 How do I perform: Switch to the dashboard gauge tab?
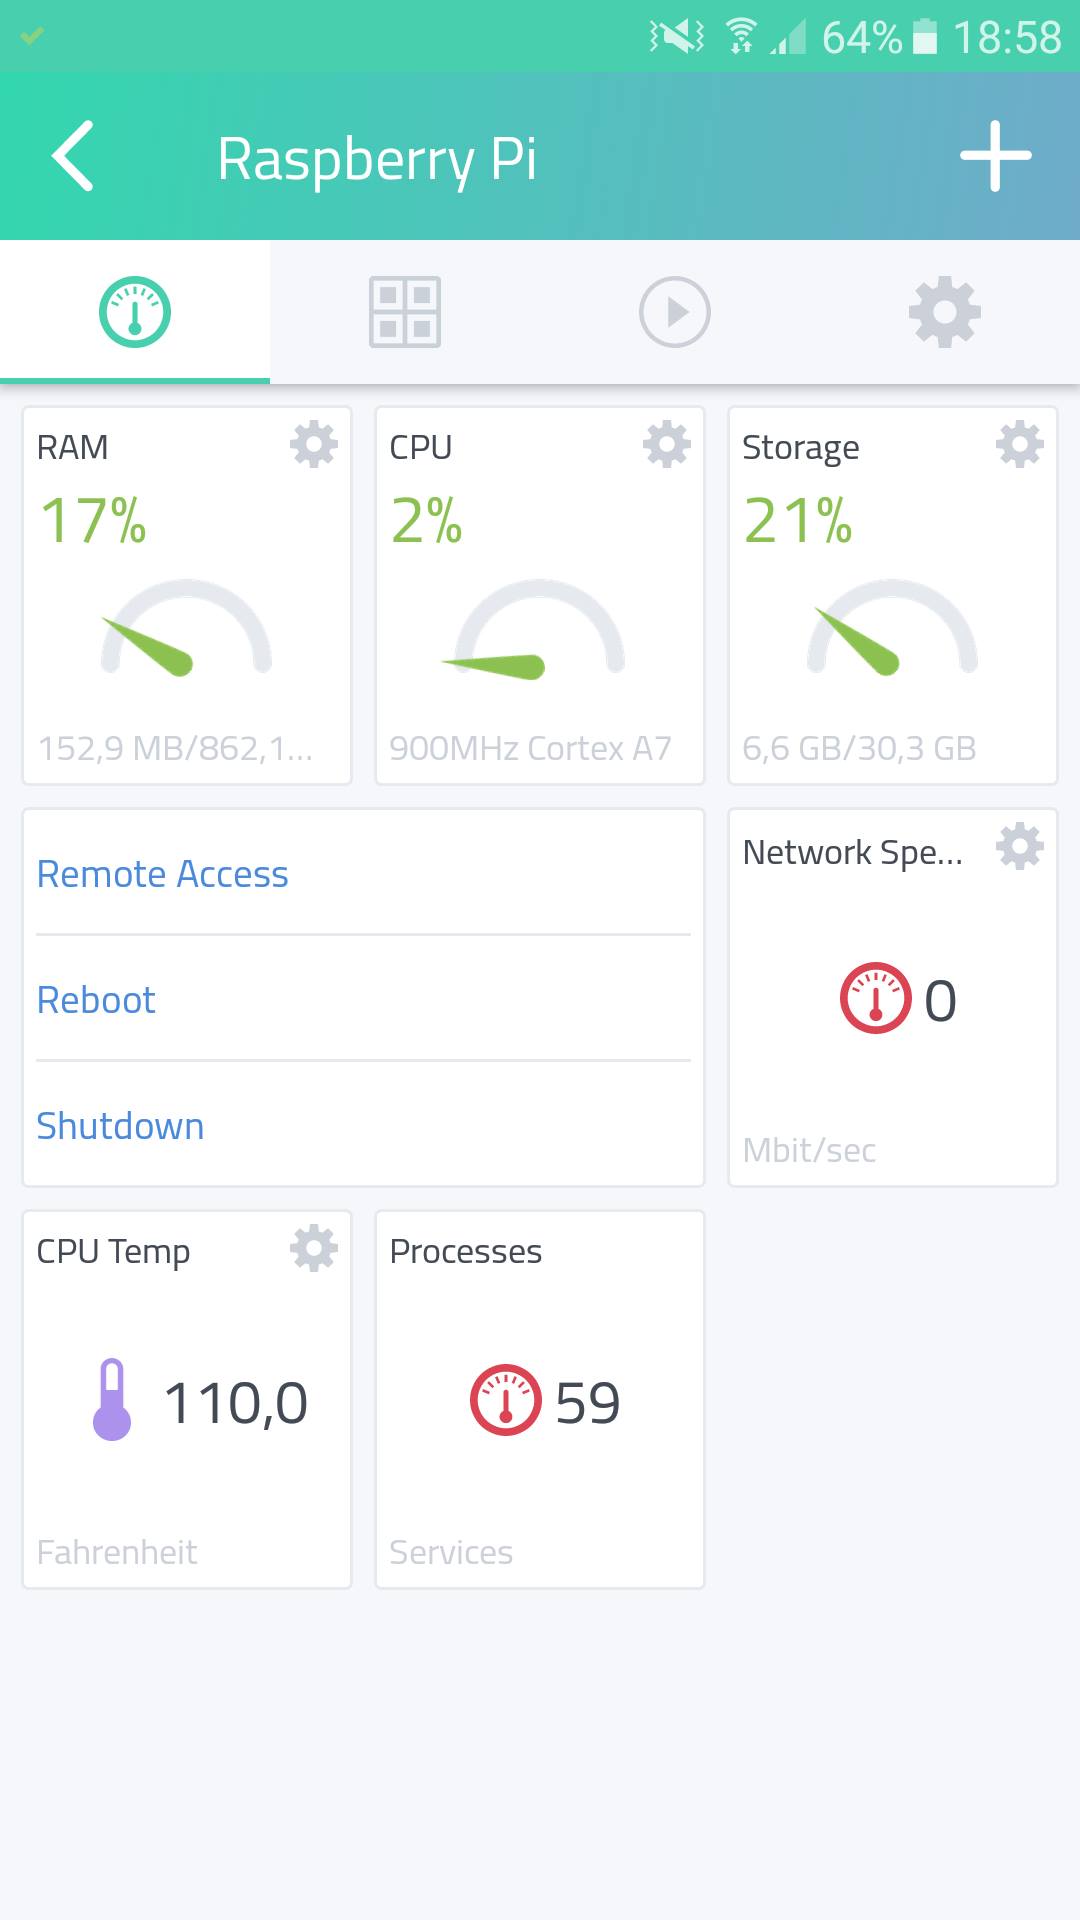click(x=135, y=312)
